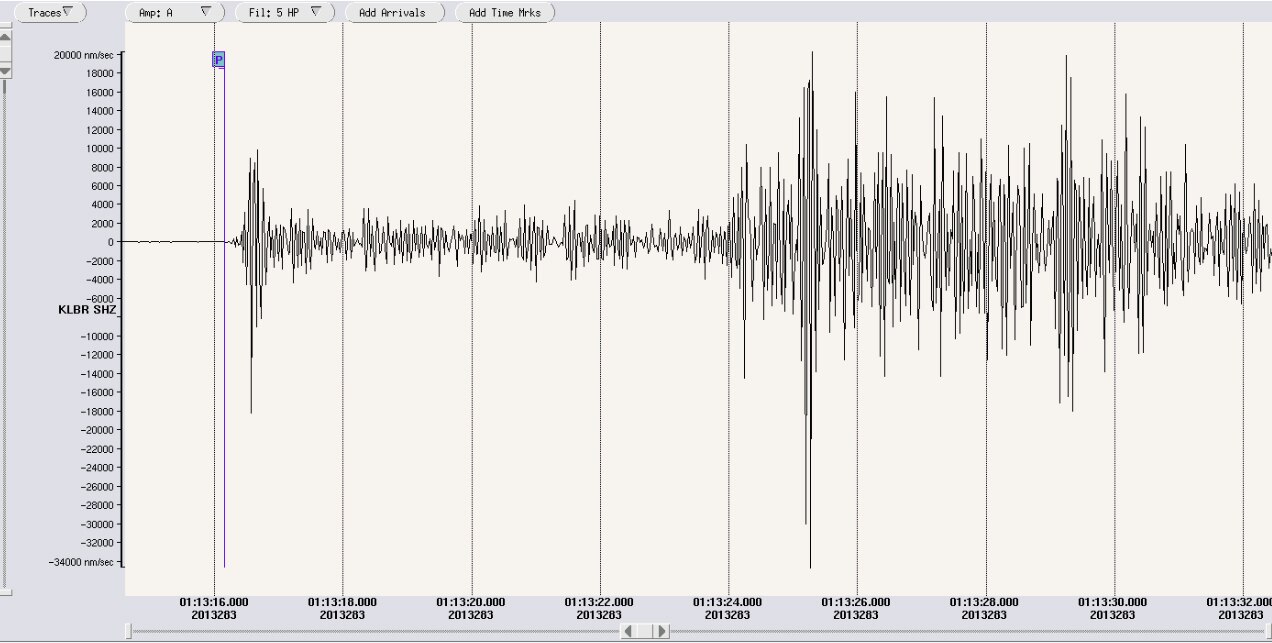Expand the Traces list via its disclosure arrow
This screenshot has width=1272, height=643.
pos(67,9)
